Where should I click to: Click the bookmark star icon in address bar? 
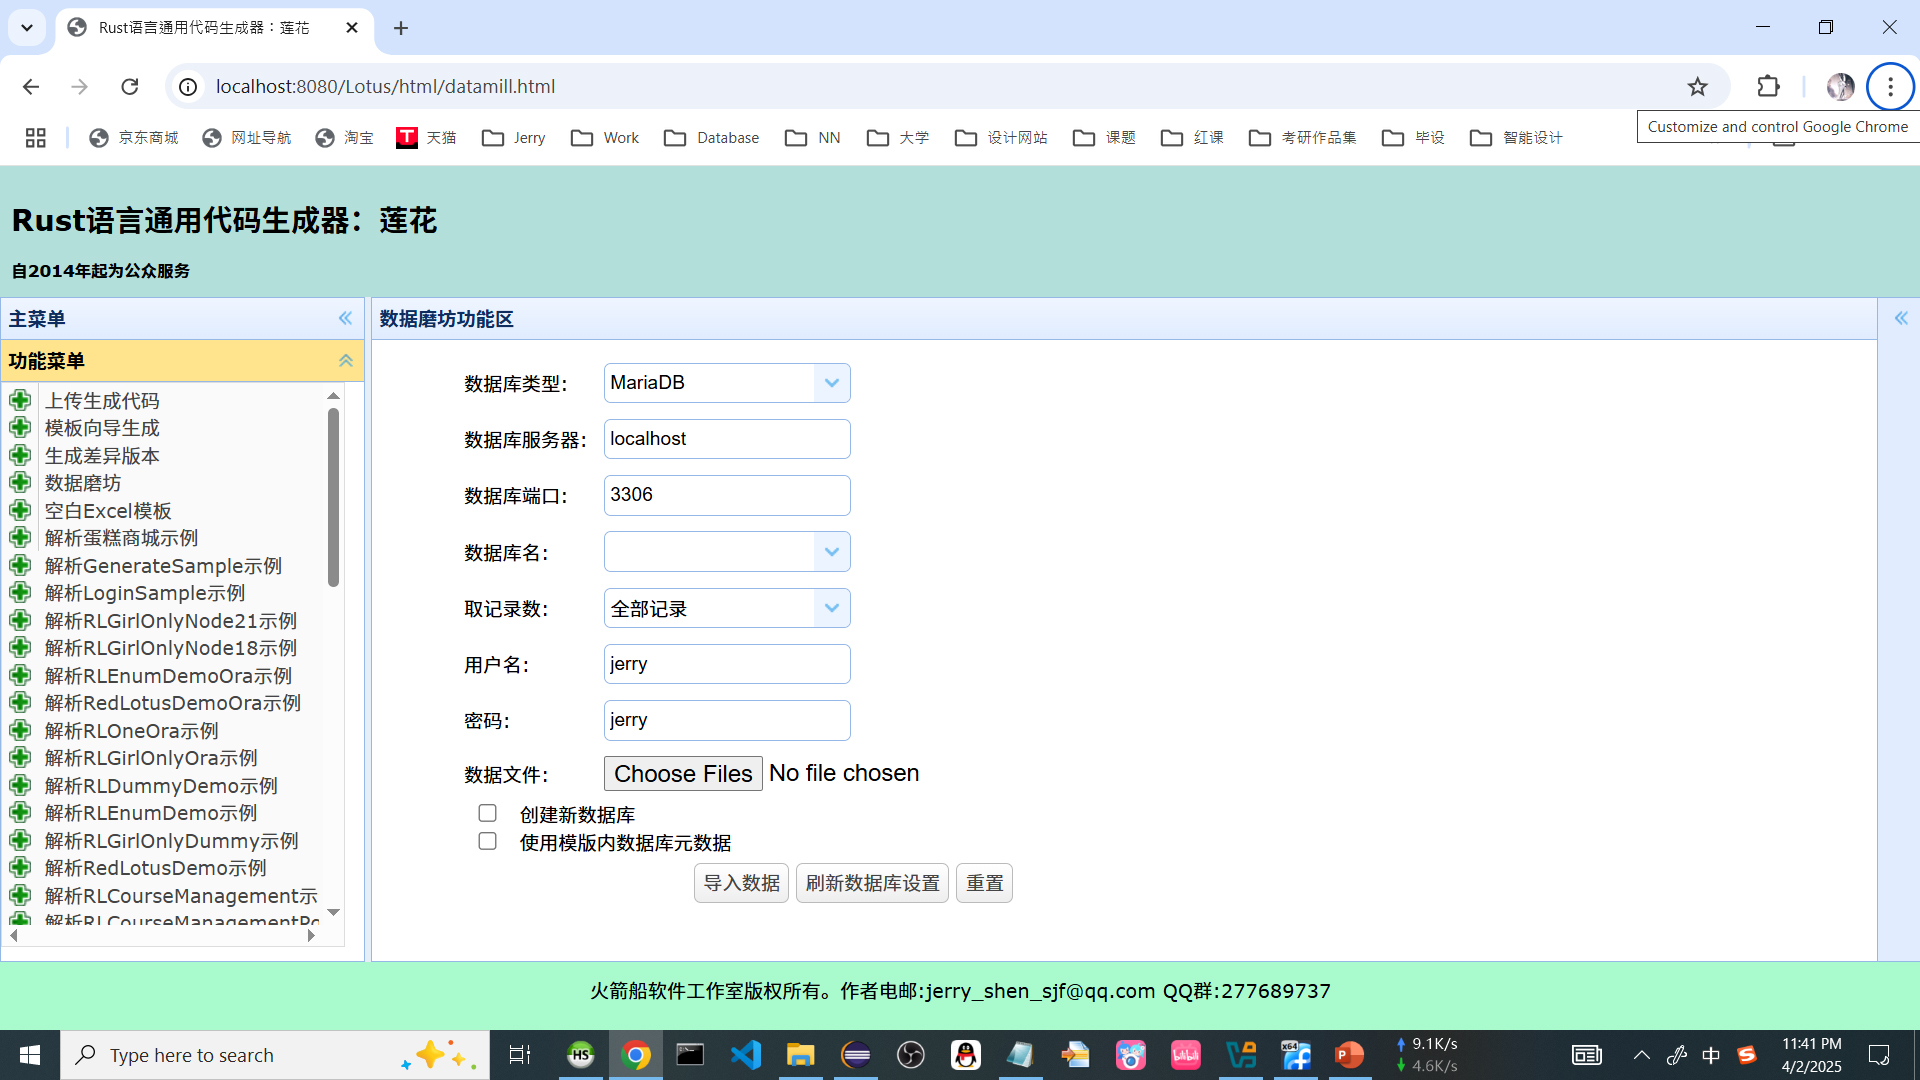click(x=1697, y=87)
